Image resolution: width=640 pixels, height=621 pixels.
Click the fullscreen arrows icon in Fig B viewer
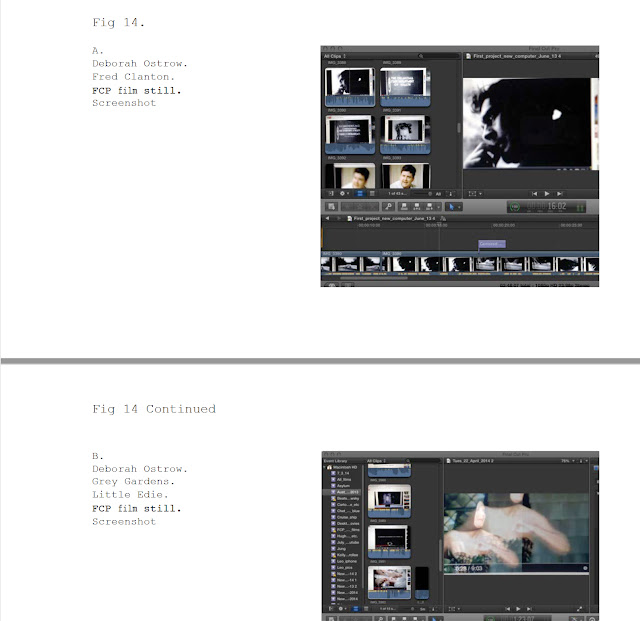[x=579, y=609]
